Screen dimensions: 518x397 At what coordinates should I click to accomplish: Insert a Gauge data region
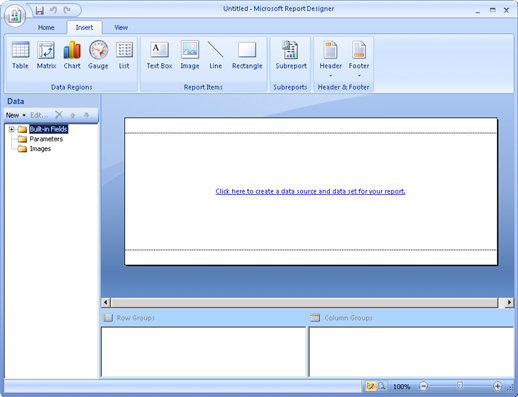tap(98, 55)
